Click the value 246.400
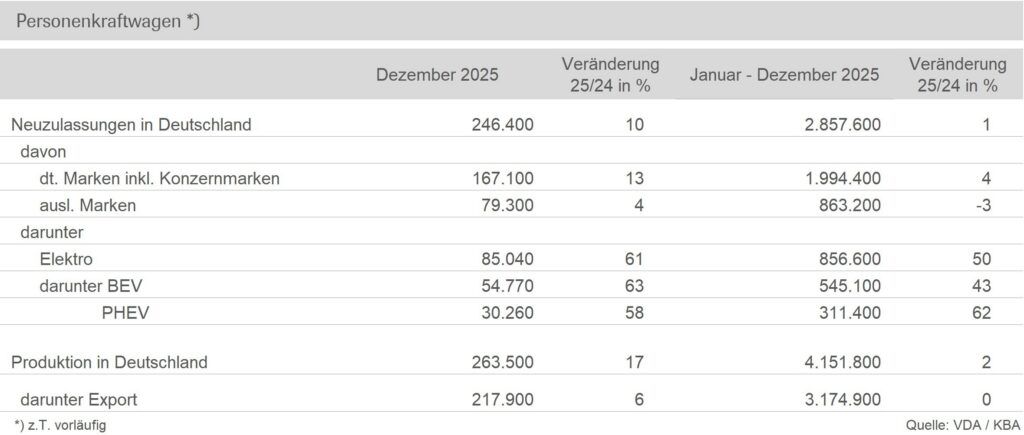The height and width of the screenshot is (435, 1024). pyautogui.click(x=503, y=125)
